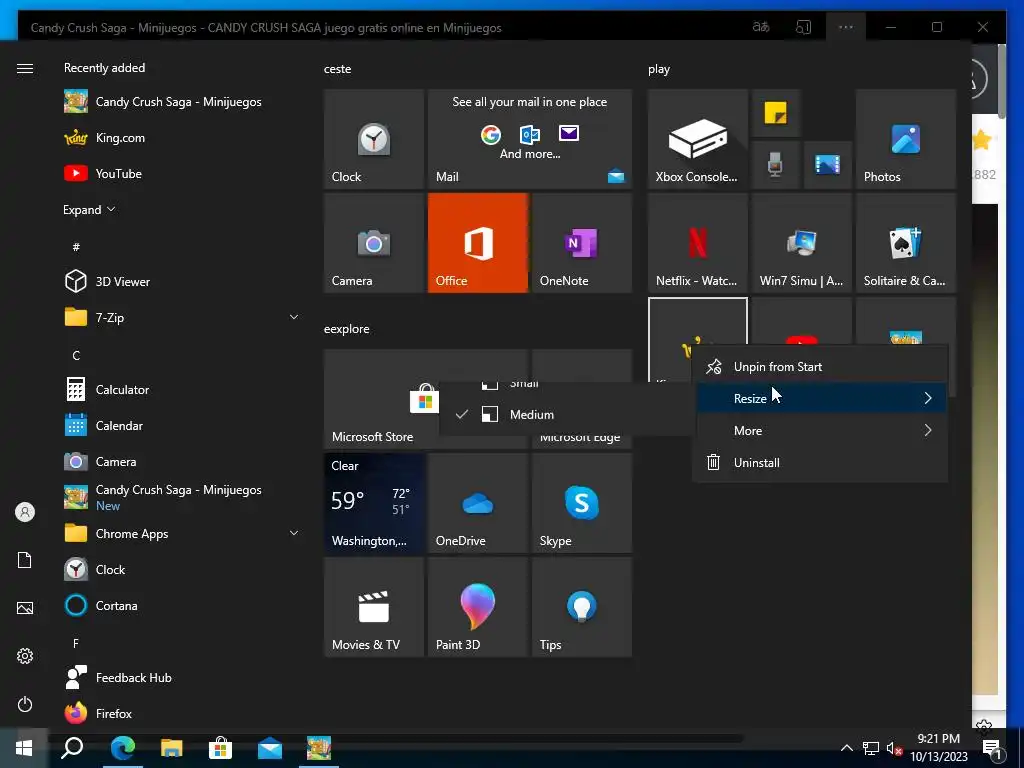Open the user account icon in Start sidebar
This screenshot has width=1024, height=768.
(25, 512)
